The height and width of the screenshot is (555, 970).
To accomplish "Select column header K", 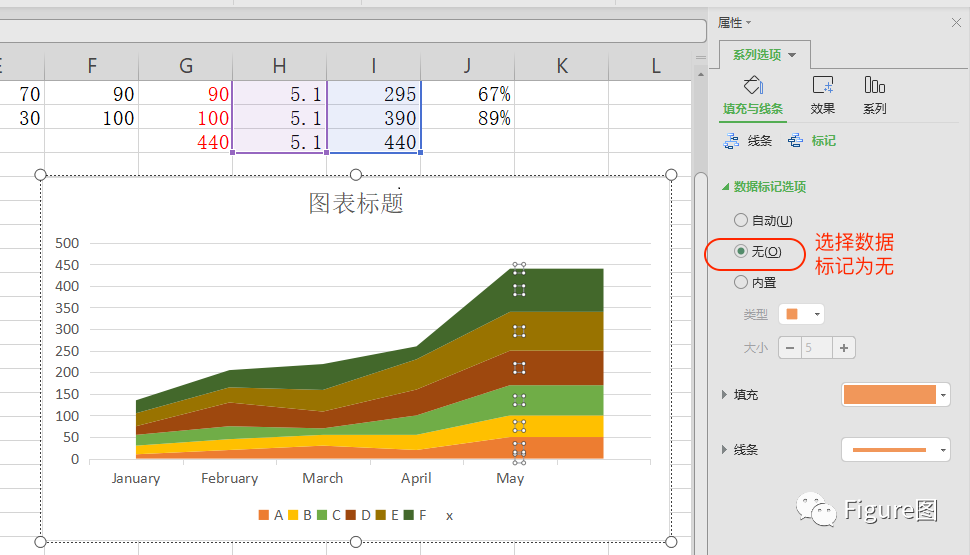I will click(562, 66).
